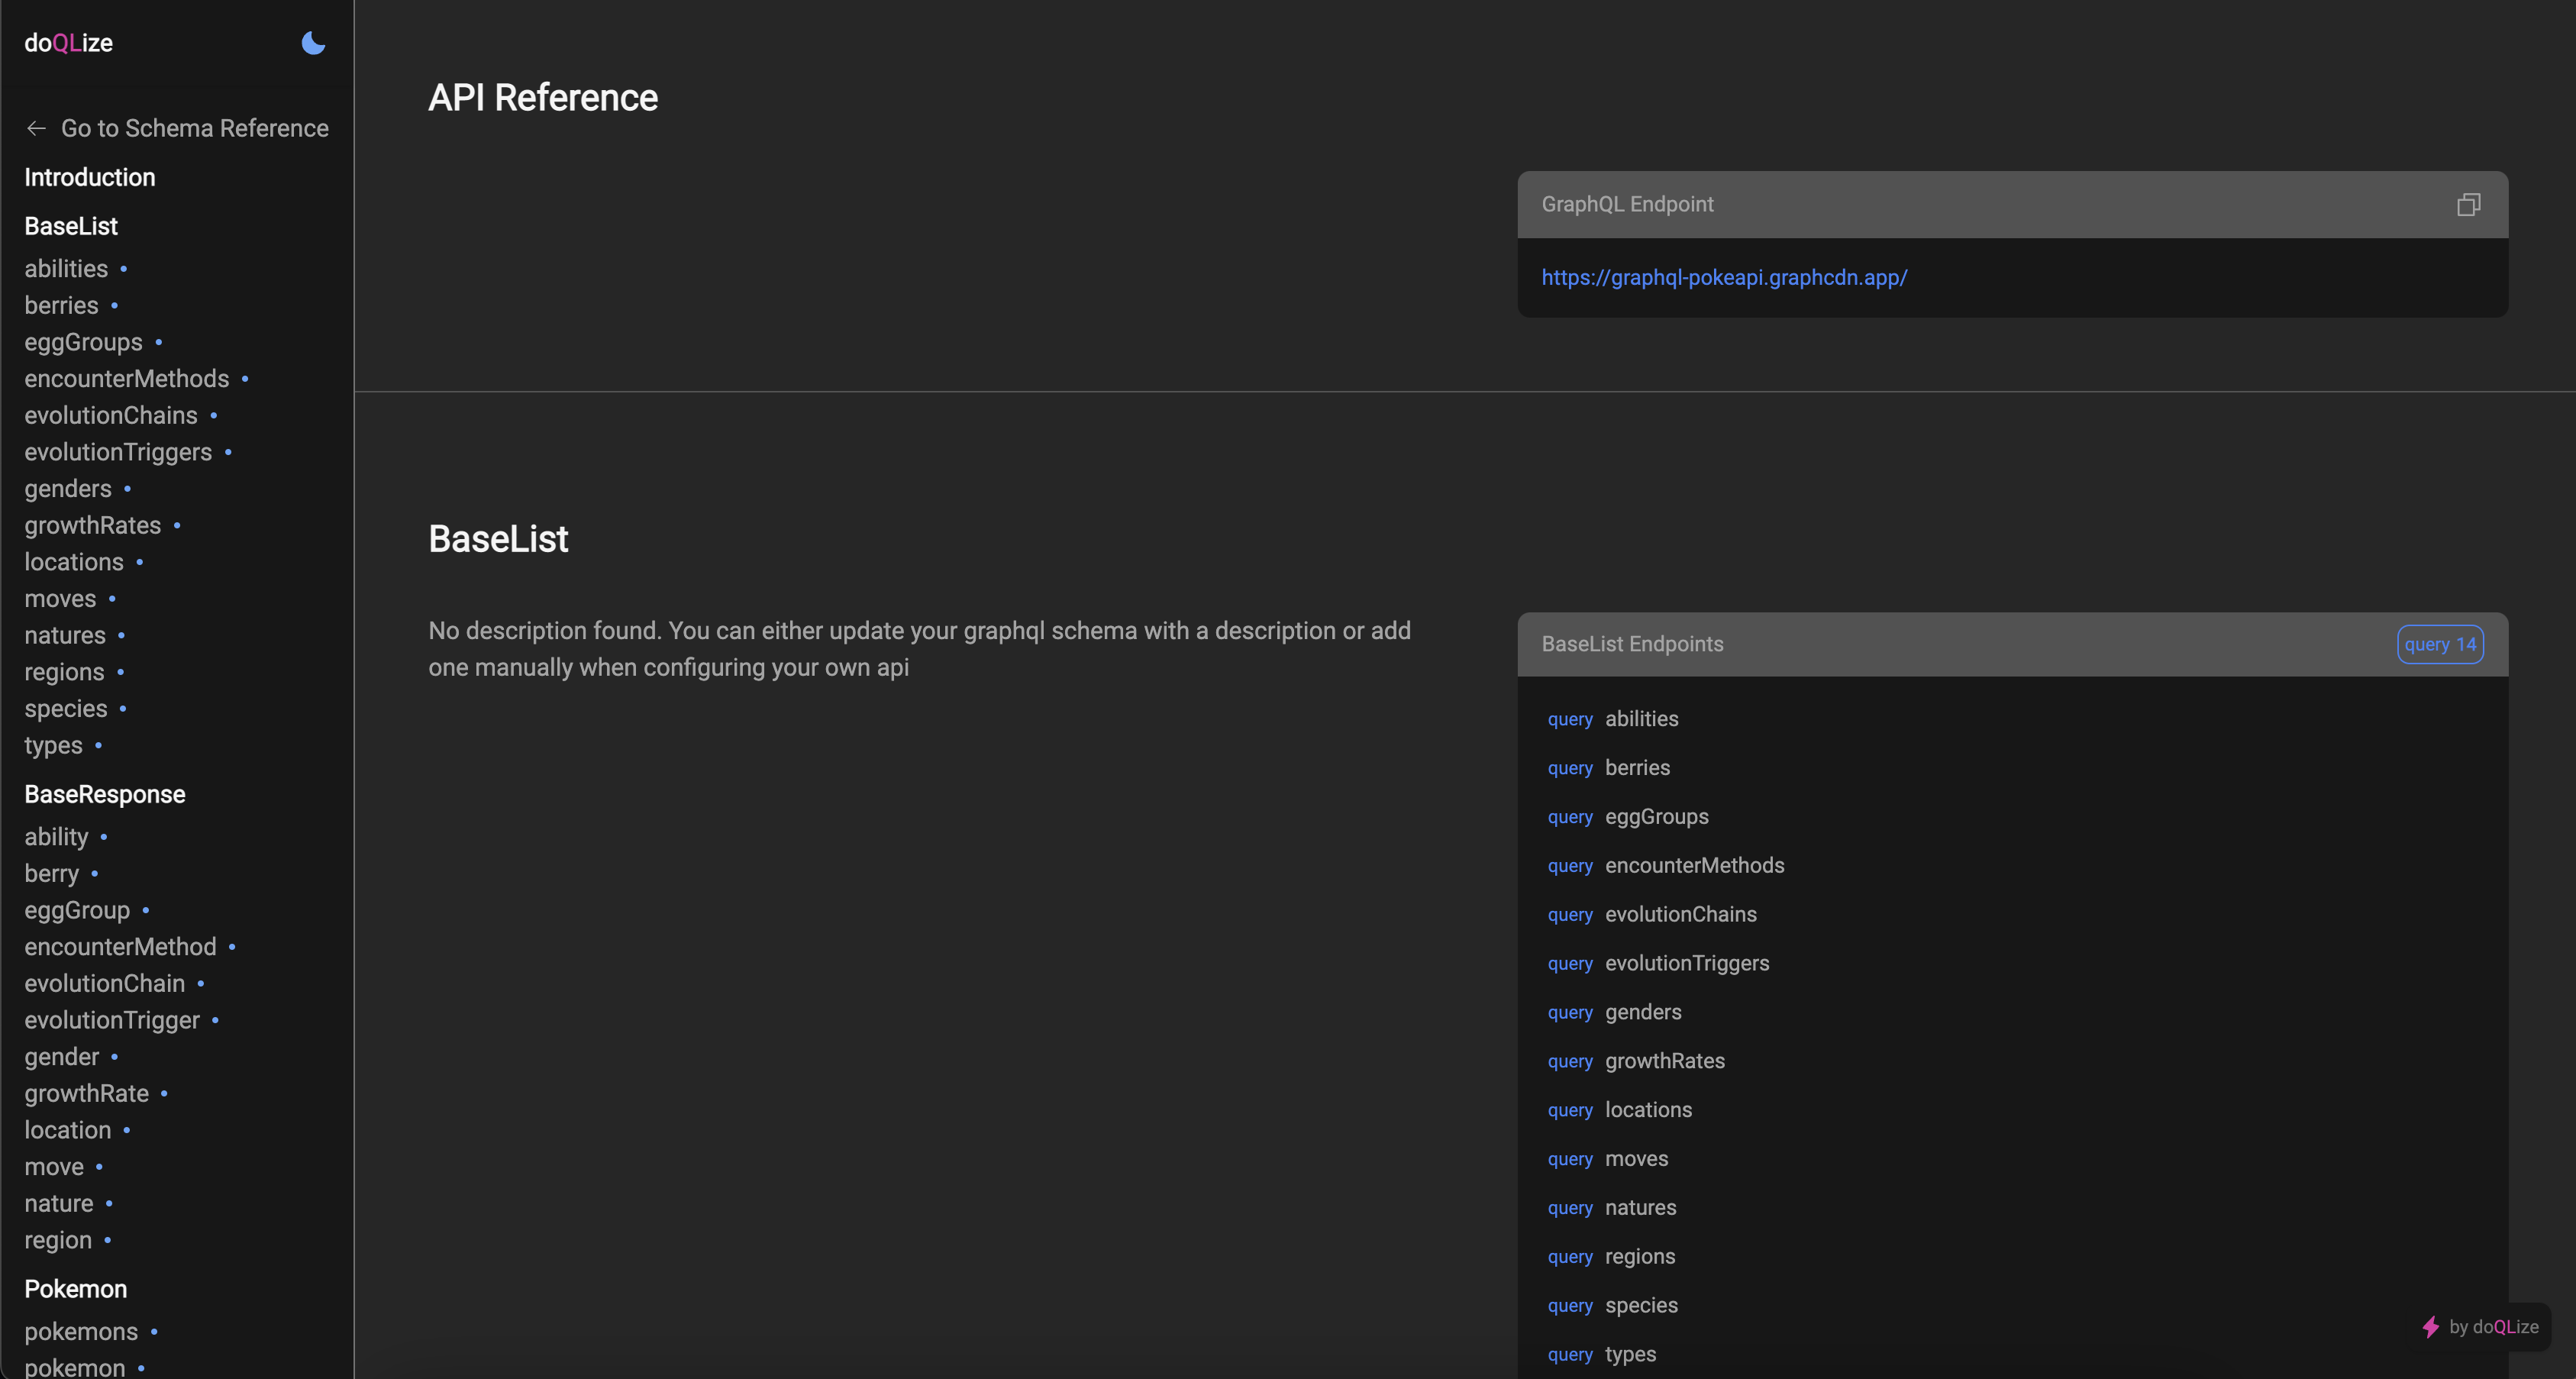Open query locations in BaseList Endpoints
This screenshot has height=1379, width=2576.
click(1620, 1110)
